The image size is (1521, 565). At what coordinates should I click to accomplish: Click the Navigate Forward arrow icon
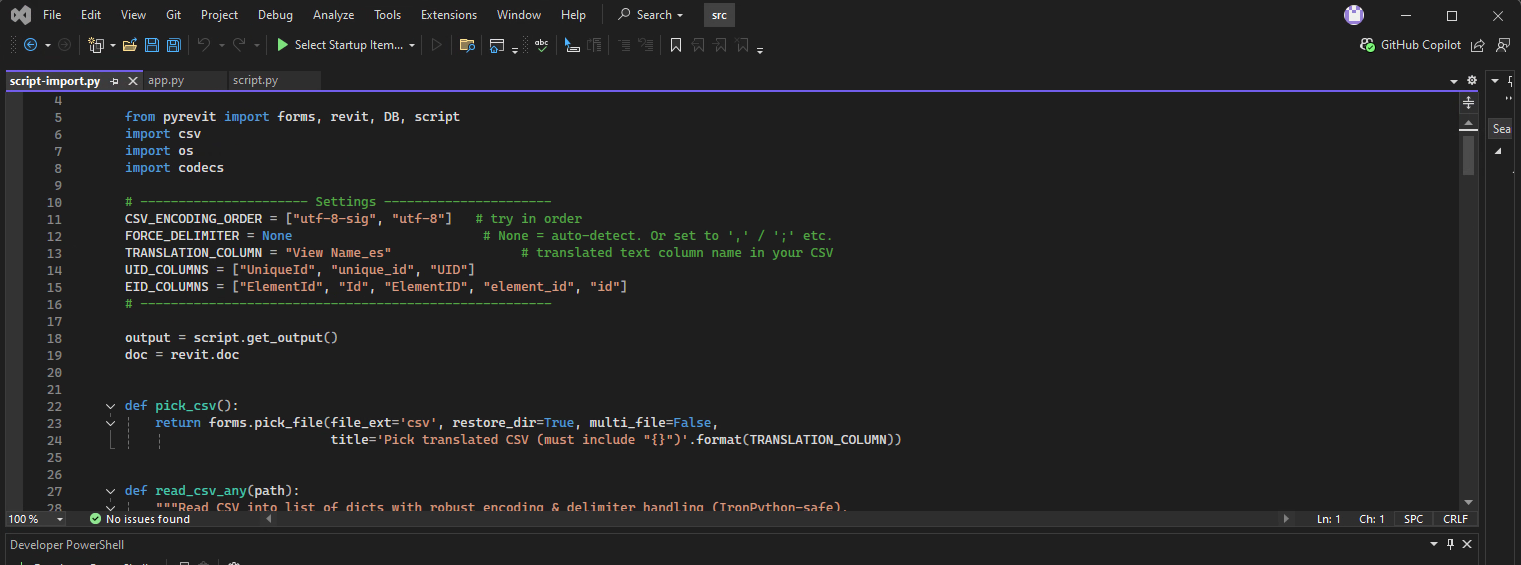64,45
